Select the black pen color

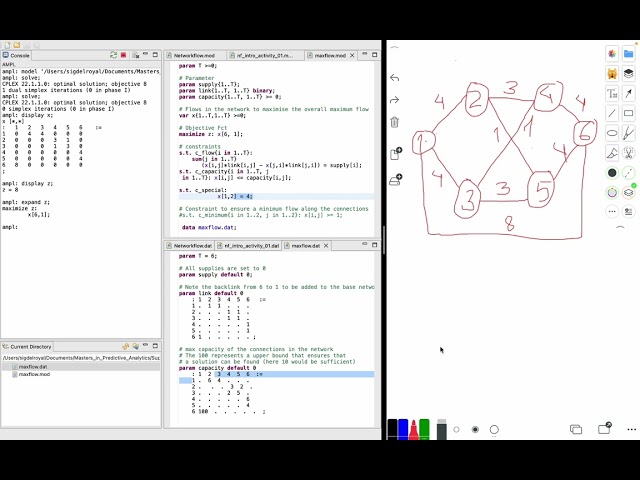pyautogui.click(x=392, y=429)
